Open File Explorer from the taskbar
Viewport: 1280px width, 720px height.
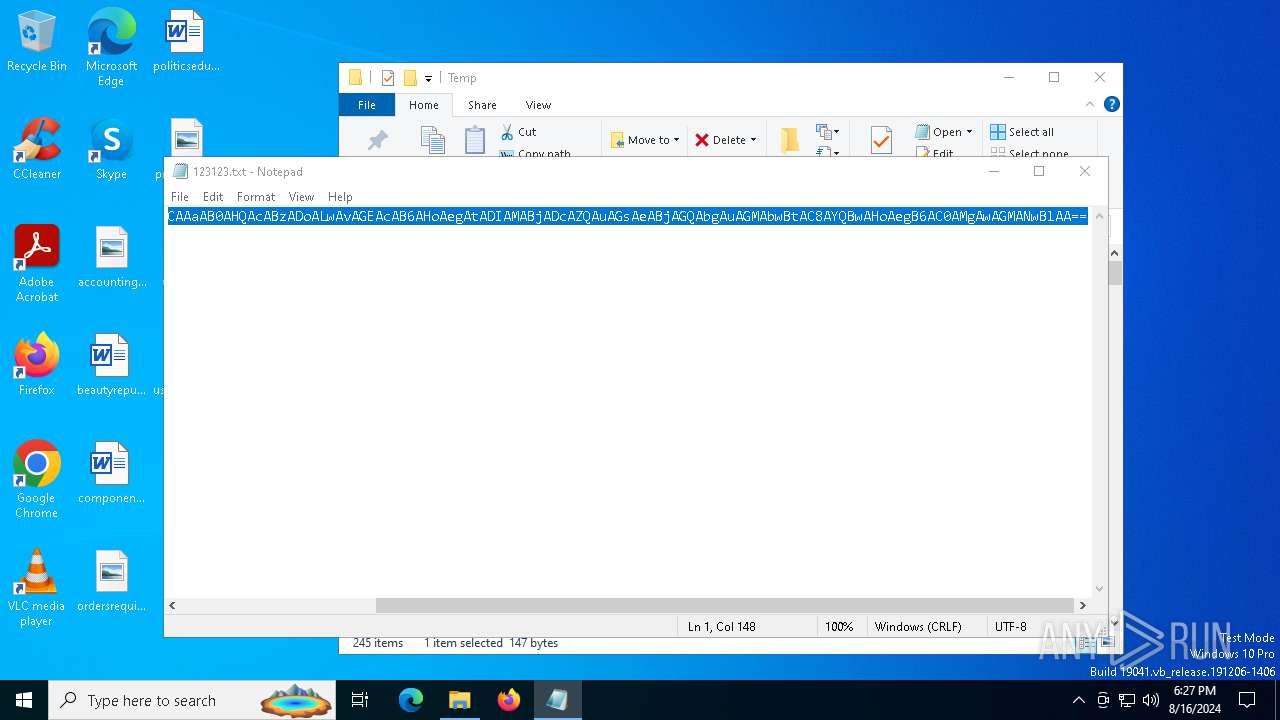460,700
